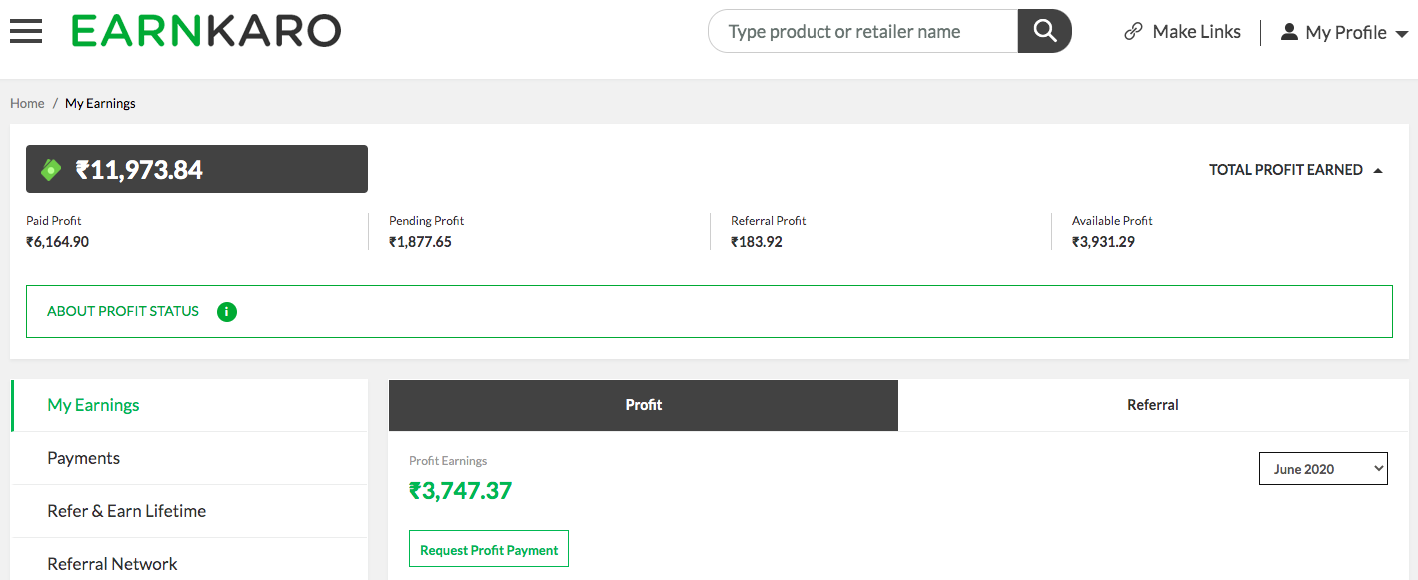
Task: Expand the About Profit Status bar
Action: coord(709,311)
